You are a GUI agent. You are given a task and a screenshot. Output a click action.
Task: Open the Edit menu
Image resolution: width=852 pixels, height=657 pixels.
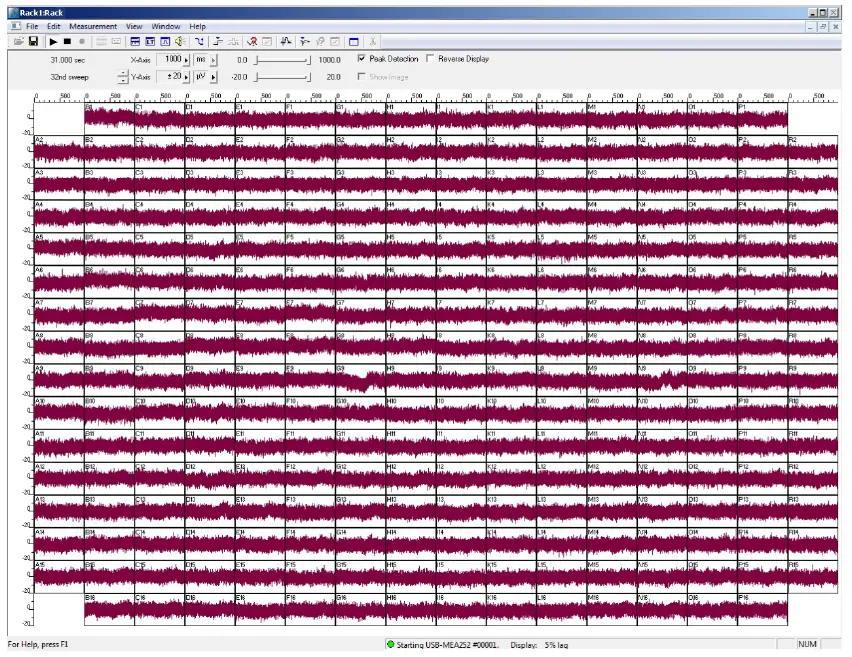pyautogui.click(x=53, y=26)
